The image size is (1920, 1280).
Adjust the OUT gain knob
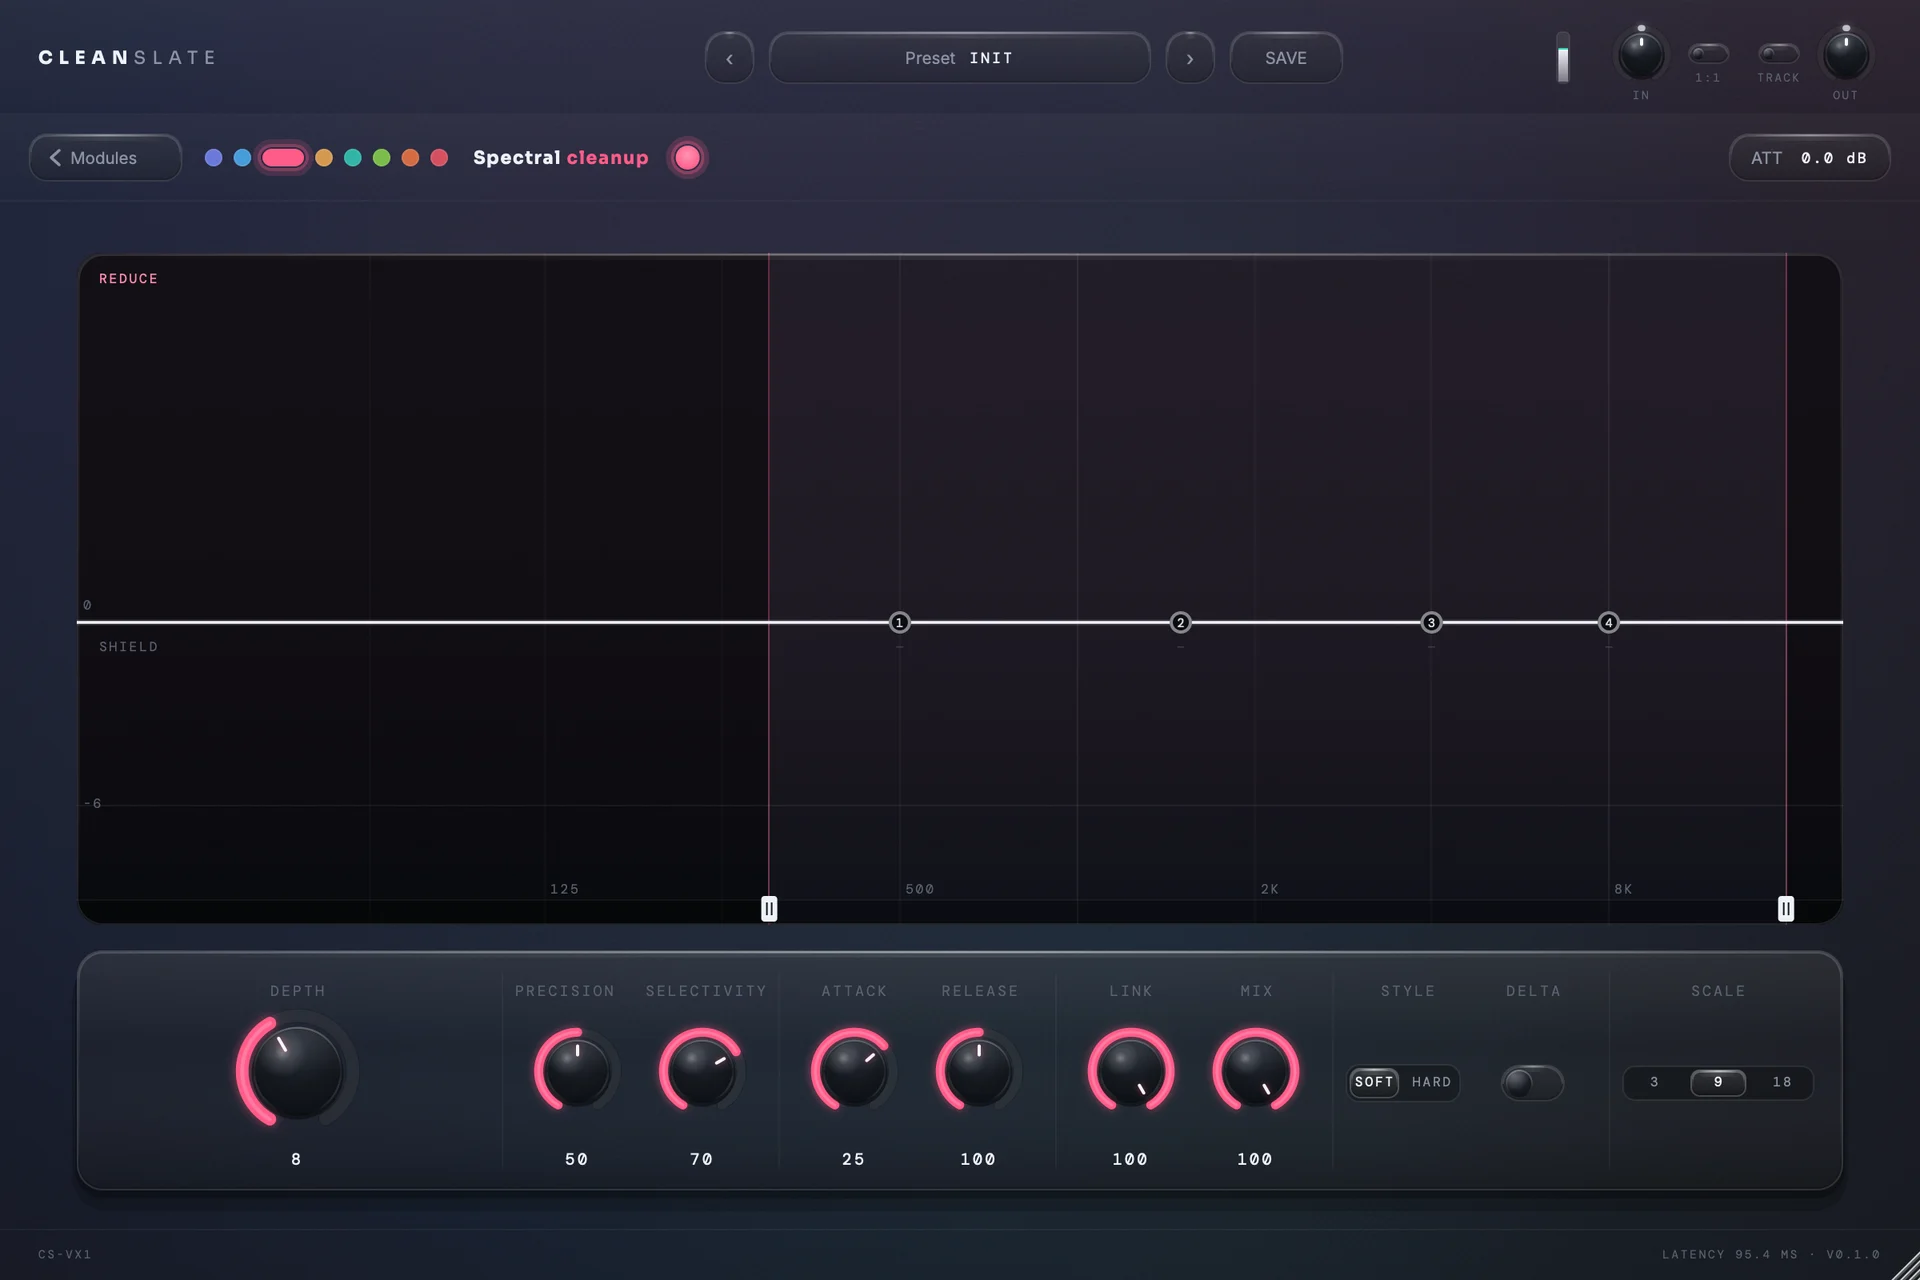click(1846, 56)
